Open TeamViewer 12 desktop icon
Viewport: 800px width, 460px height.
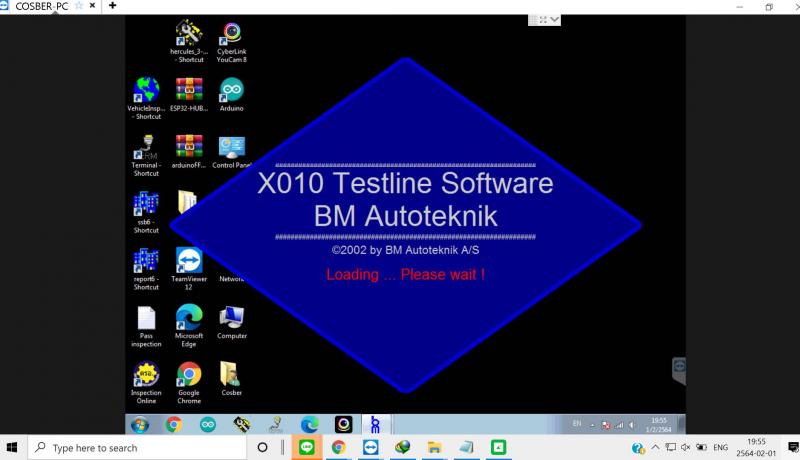pyautogui.click(x=189, y=269)
